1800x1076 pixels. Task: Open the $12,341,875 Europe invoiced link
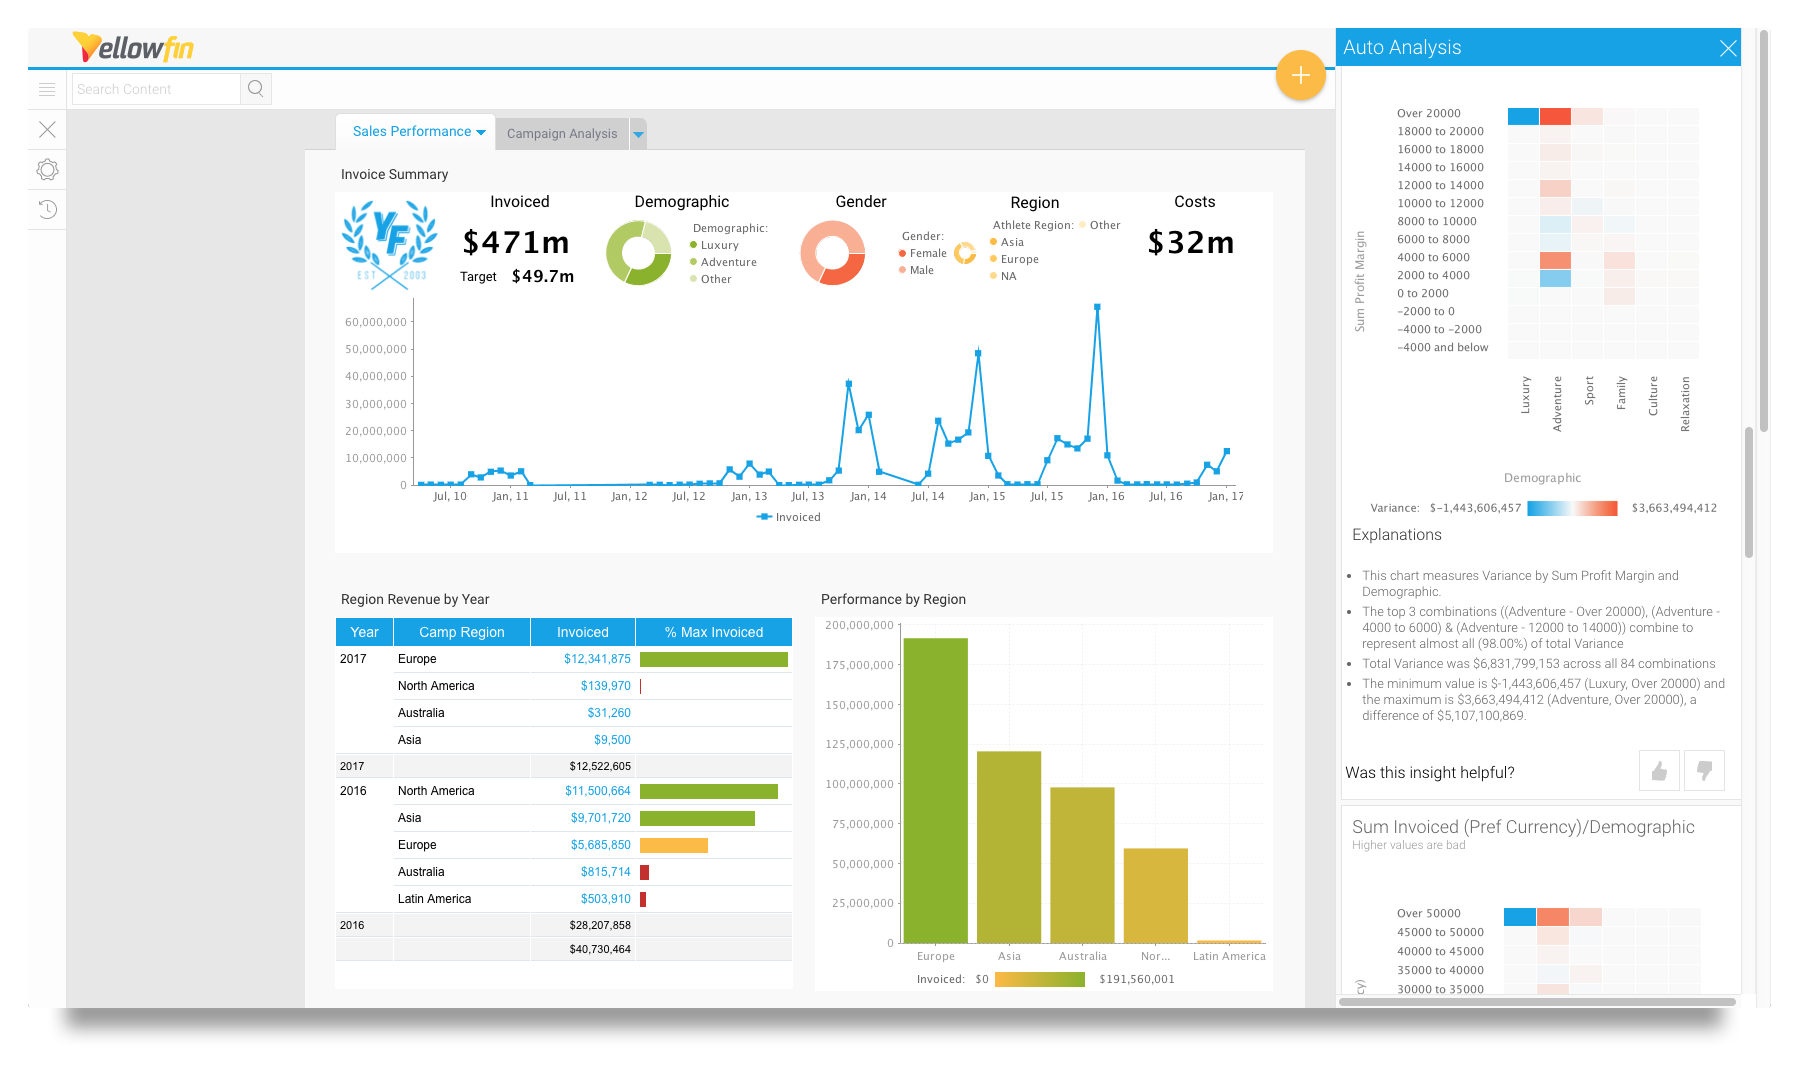coord(597,659)
